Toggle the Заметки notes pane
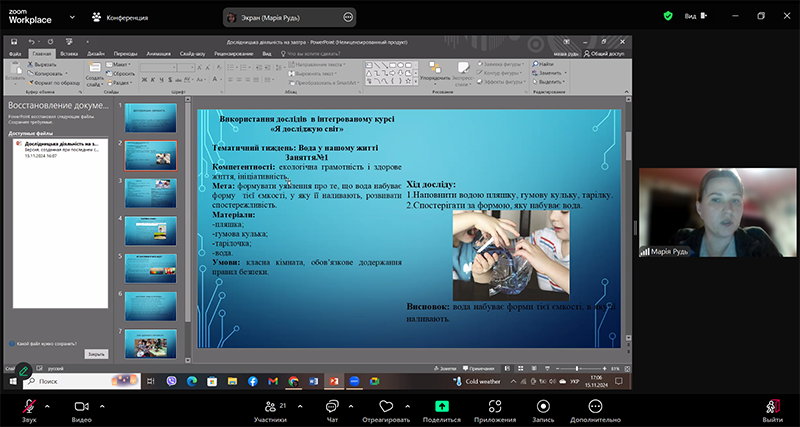The width and height of the screenshot is (800, 427). (x=444, y=368)
